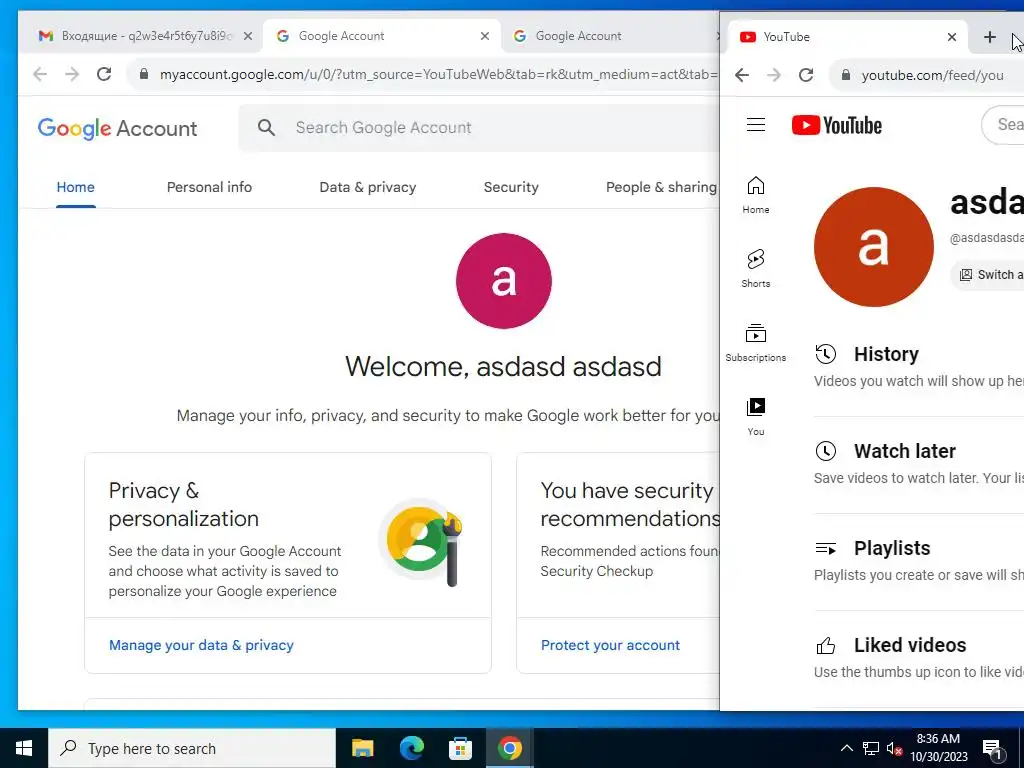The height and width of the screenshot is (768, 1024).
Task: Click the Playlists list icon
Action: tap(825, 549)
